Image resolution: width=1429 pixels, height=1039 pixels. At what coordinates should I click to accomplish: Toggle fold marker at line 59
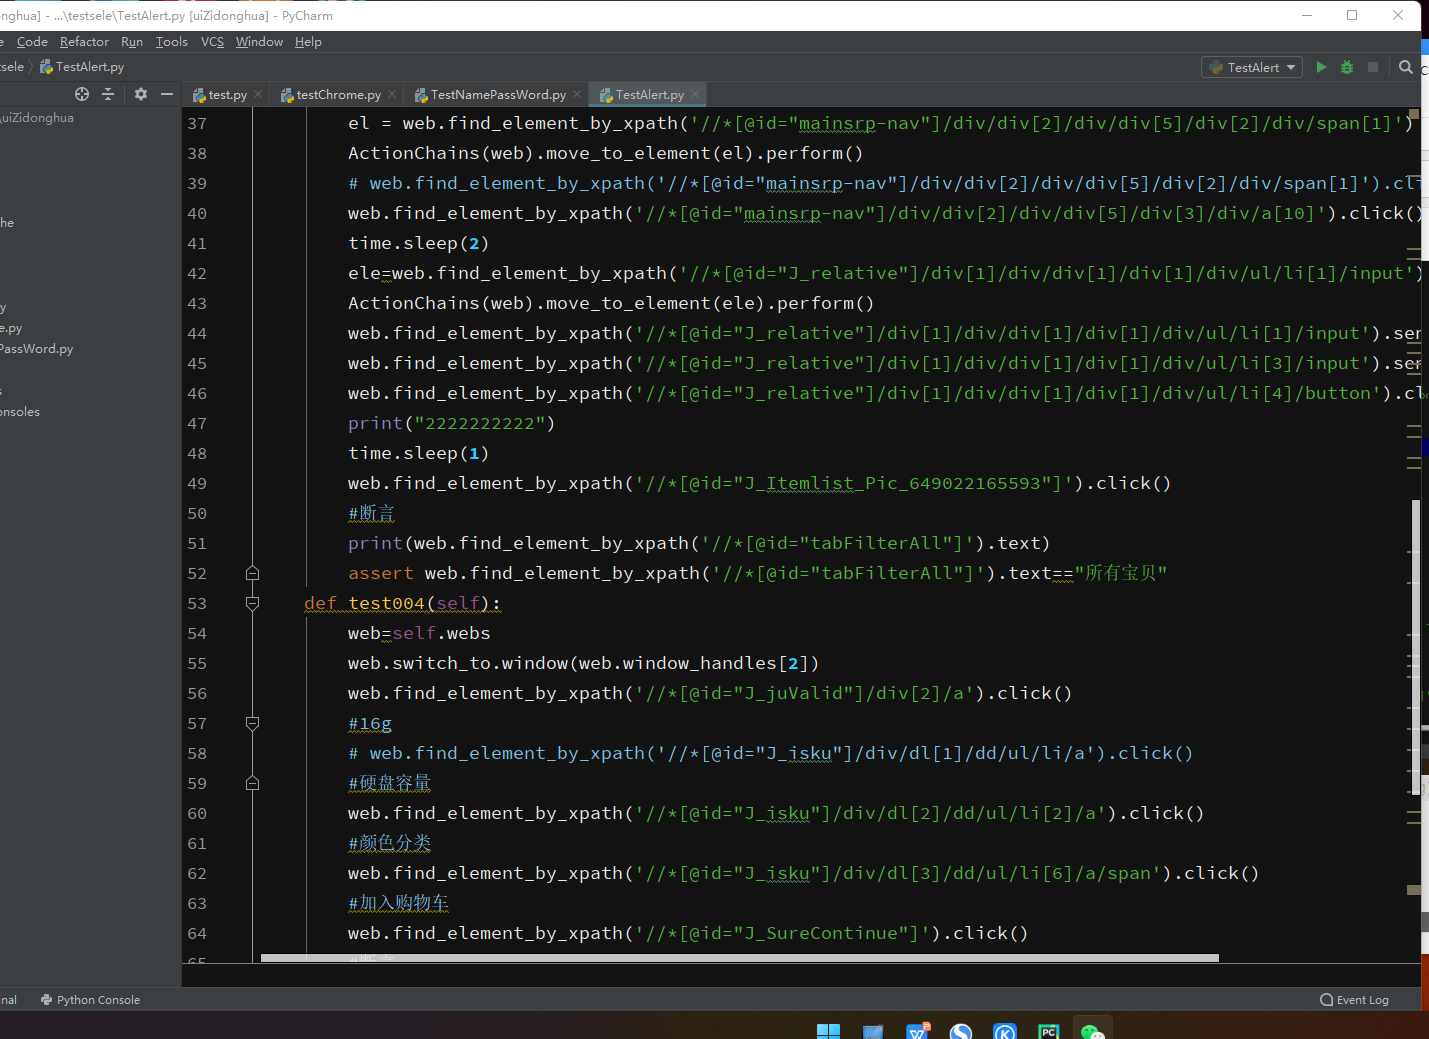point(252,783)
